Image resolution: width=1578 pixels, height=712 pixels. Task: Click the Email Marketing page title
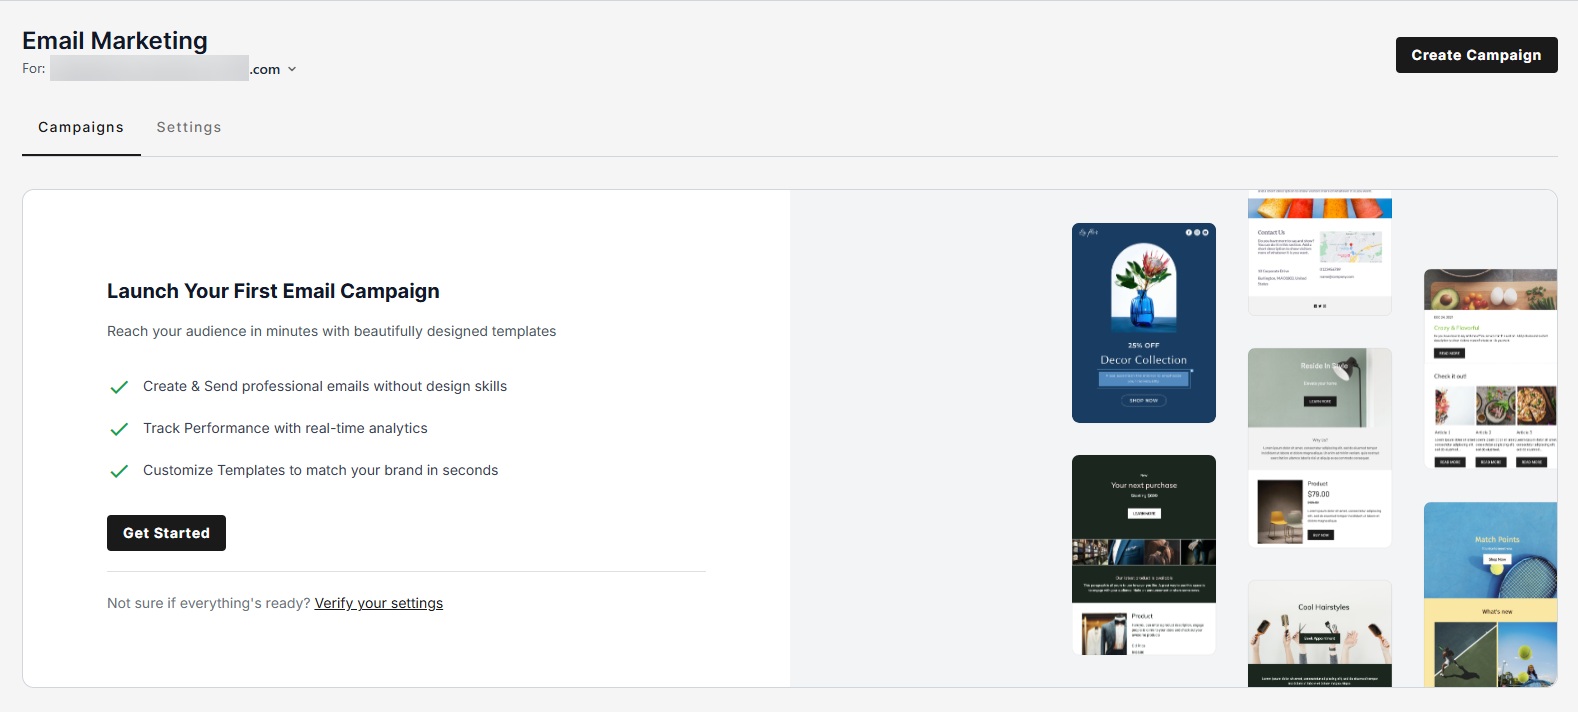pos(115,40)
